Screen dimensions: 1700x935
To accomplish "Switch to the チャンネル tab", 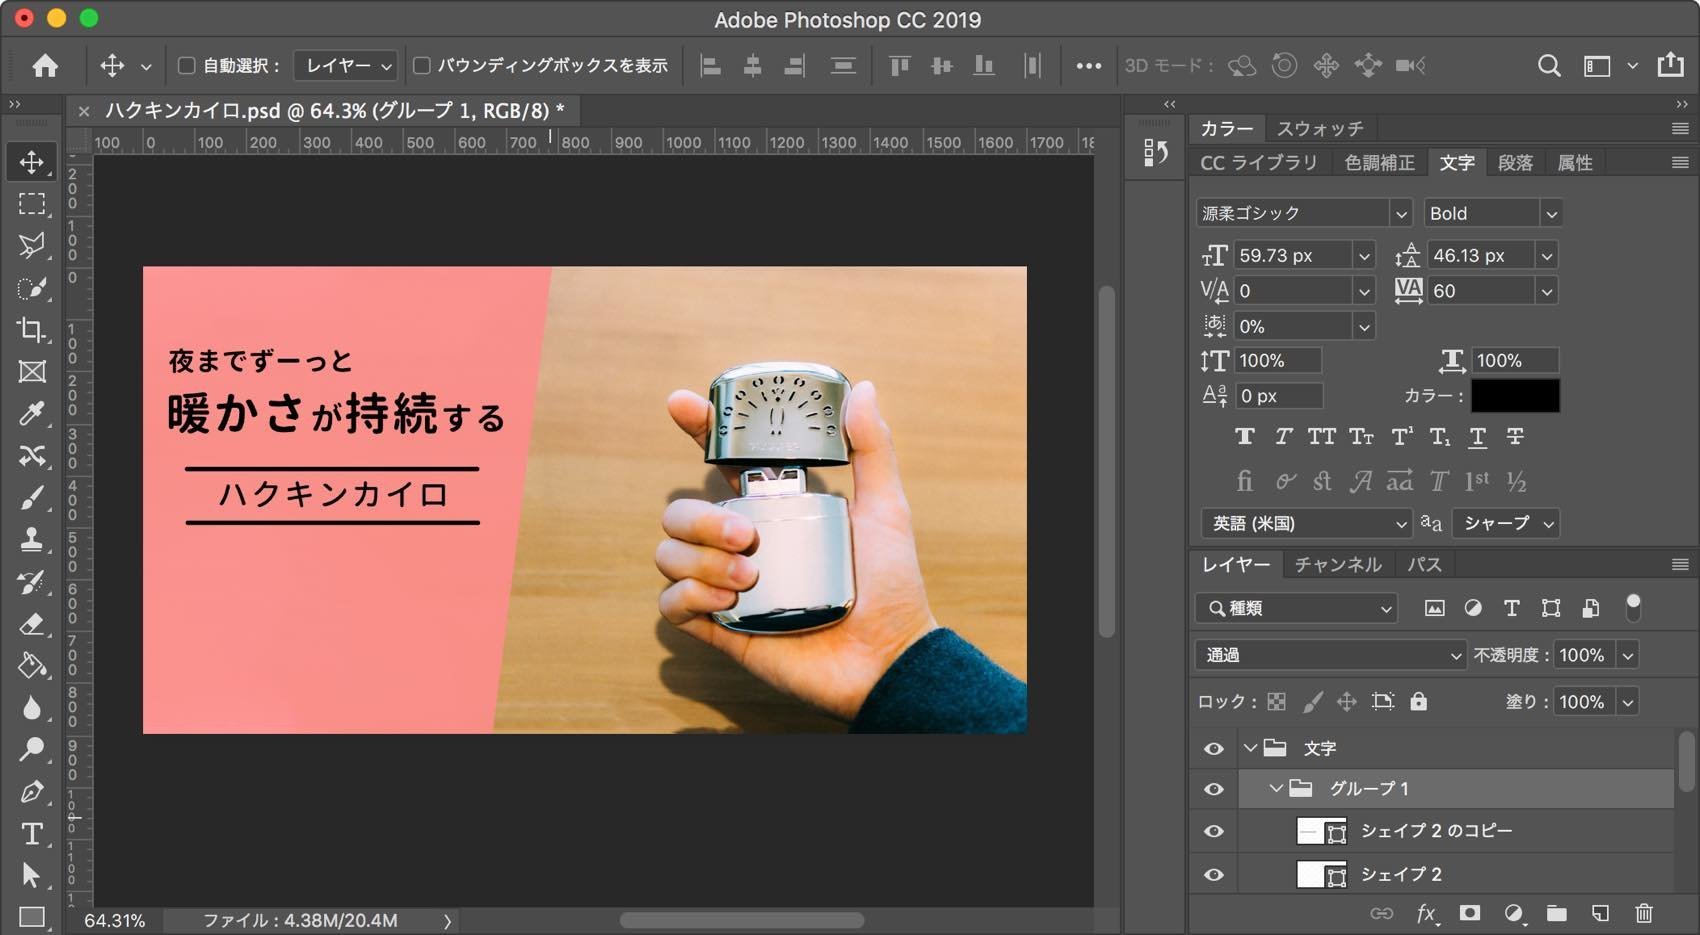I will [x=1338, y=565].
